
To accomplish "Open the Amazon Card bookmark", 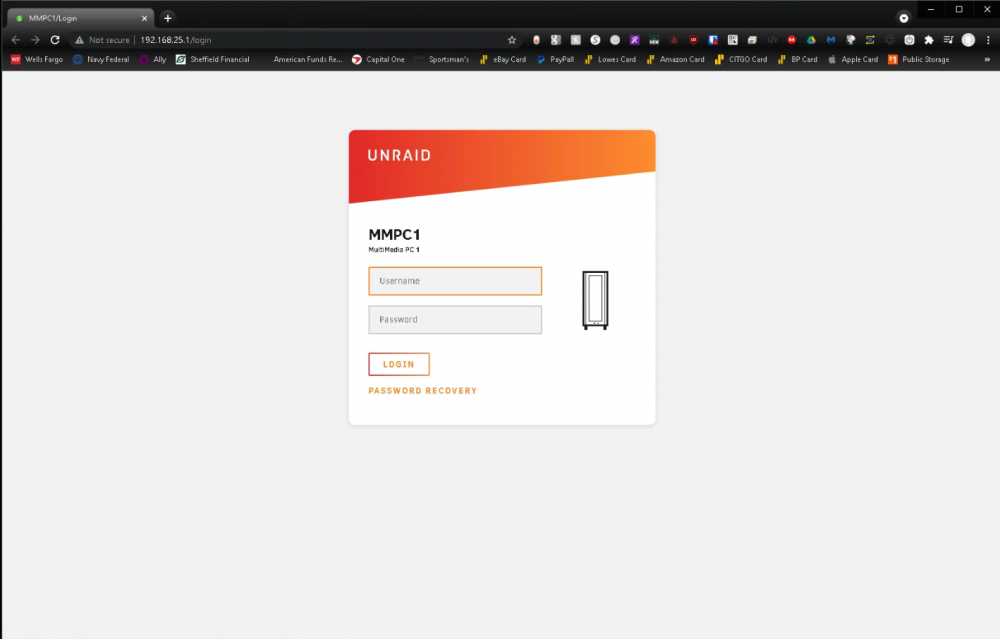I will pos(675,59).
